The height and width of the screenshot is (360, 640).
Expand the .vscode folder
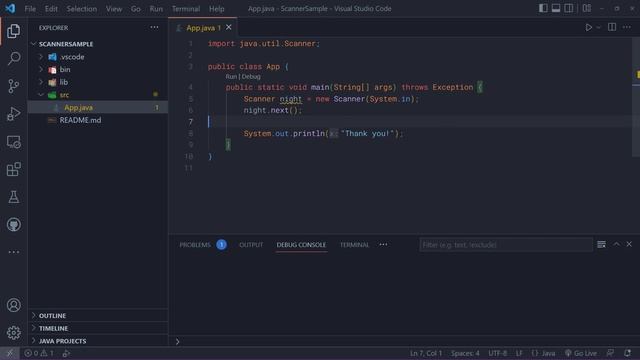point(98,57)
